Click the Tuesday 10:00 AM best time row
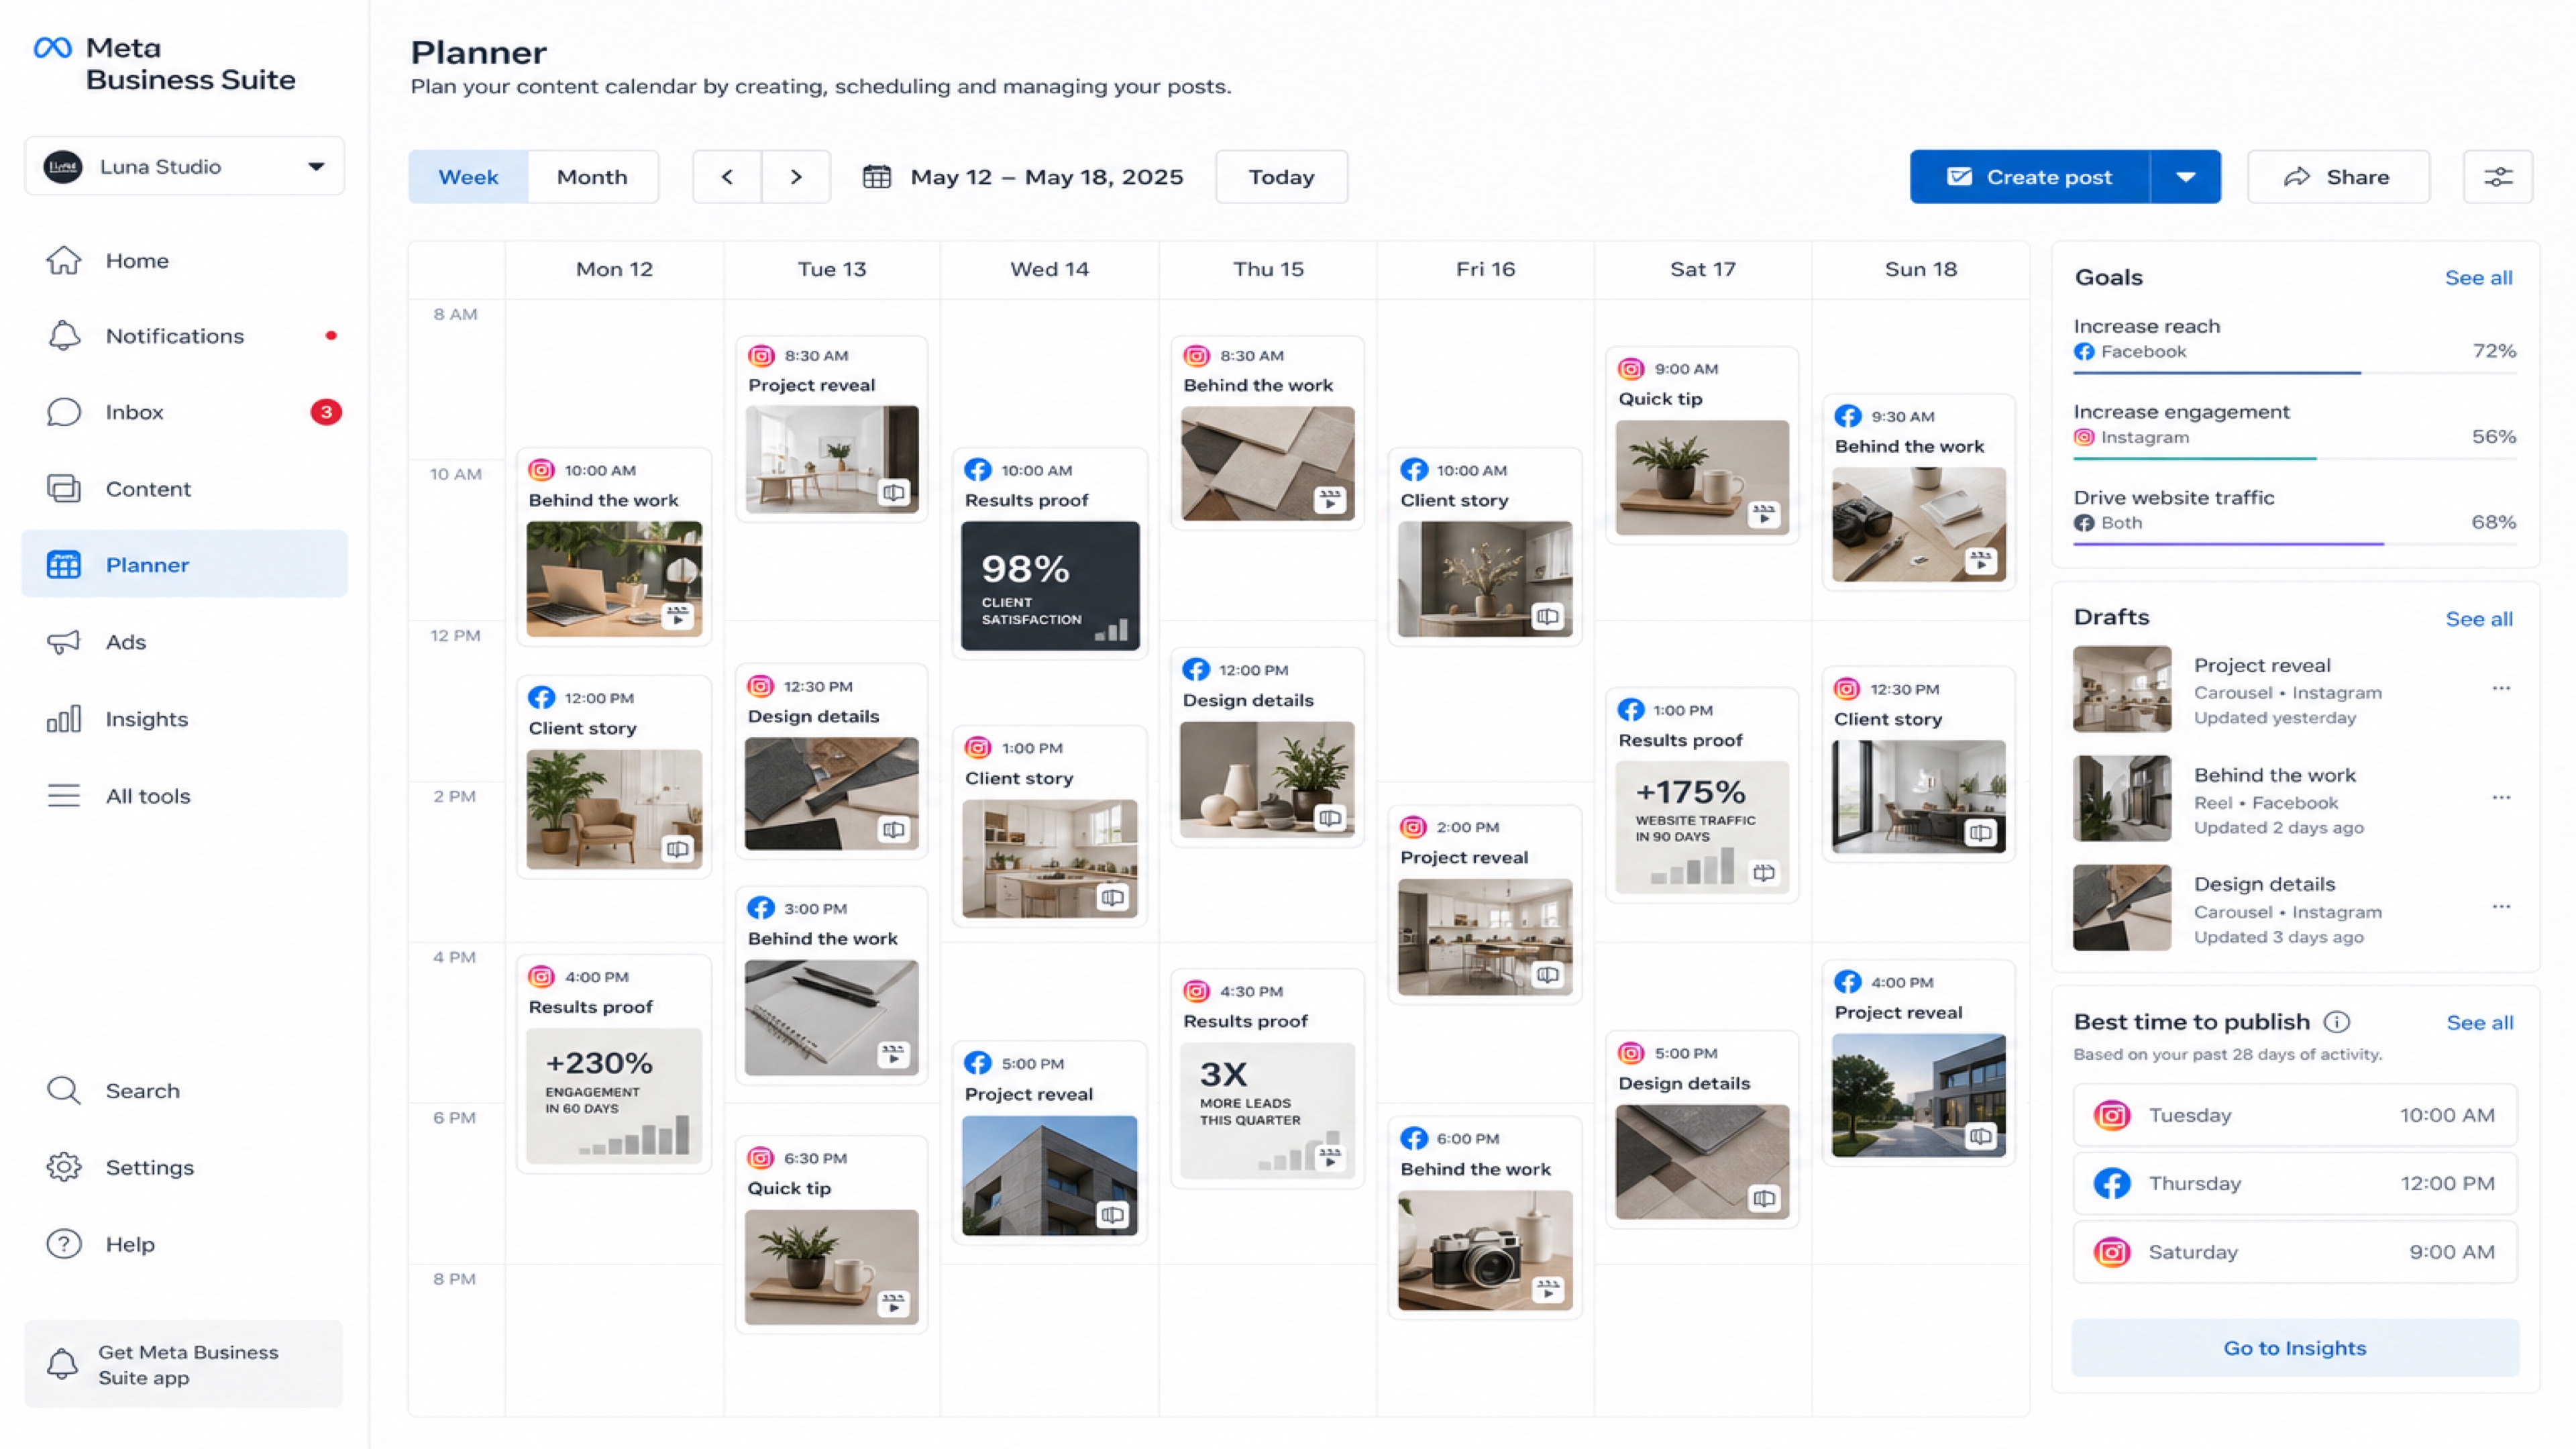The height and width of the screenshot is (1449, 2576). tap(2295, 1115)
